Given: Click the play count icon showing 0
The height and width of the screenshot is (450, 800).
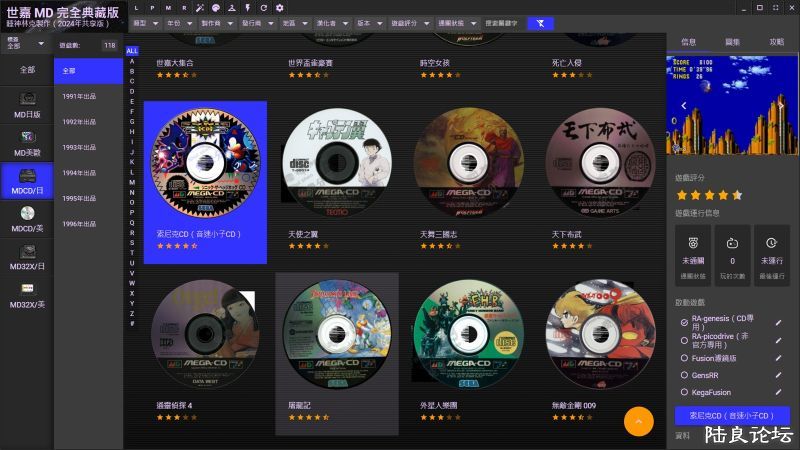Looking at the screenshot, I should [732, 243].
